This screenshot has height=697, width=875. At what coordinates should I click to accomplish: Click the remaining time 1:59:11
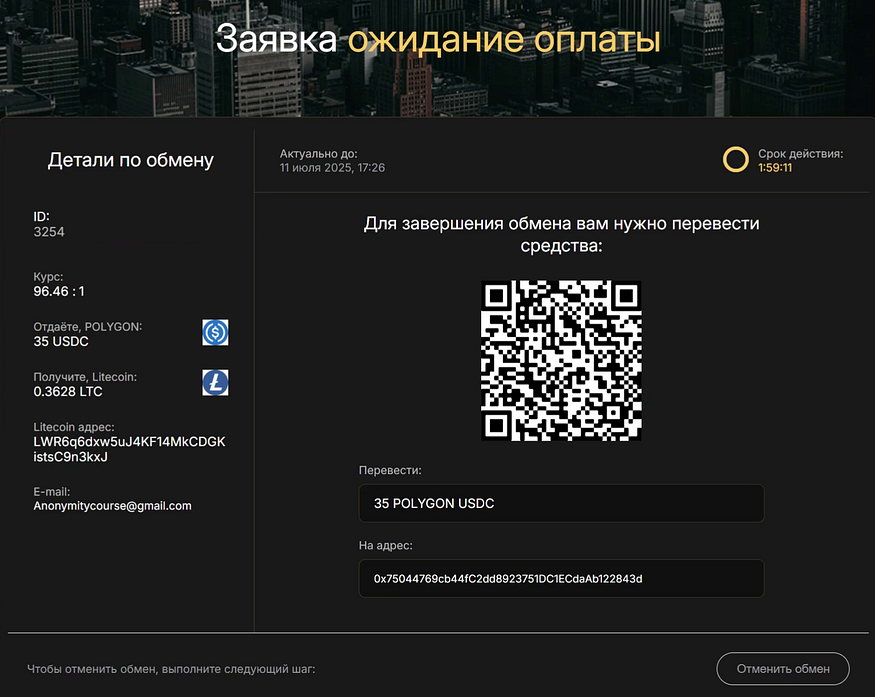pyautogui.click(x=775, y=167)
